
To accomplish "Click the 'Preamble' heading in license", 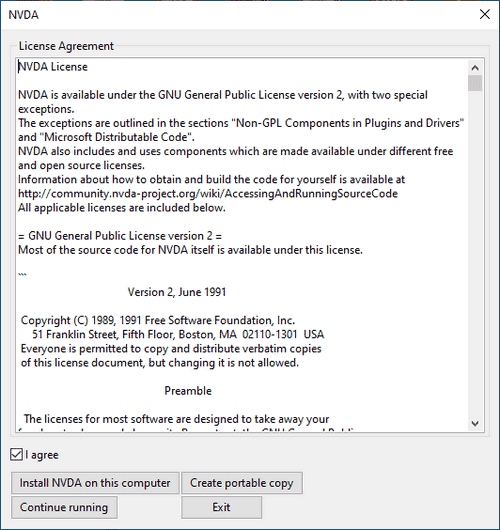I will [x=188, y=391].
